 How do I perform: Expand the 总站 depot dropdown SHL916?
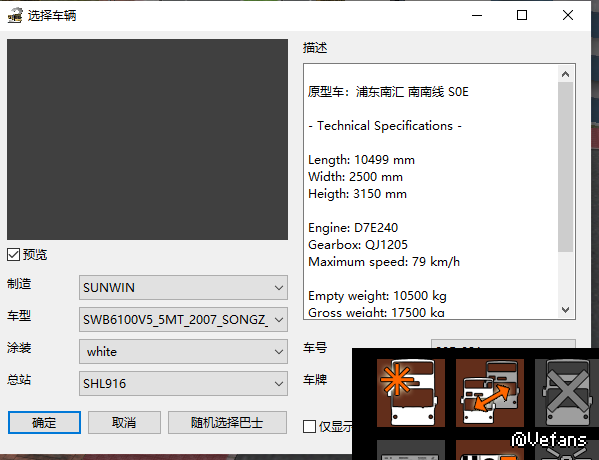coord(183,384)
